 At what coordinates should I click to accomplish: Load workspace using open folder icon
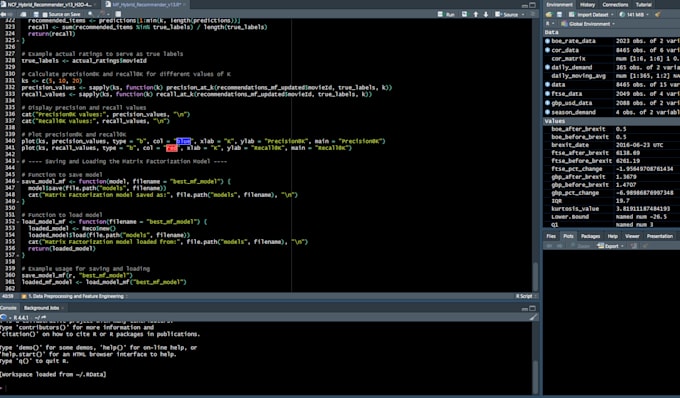click(549, 14)
